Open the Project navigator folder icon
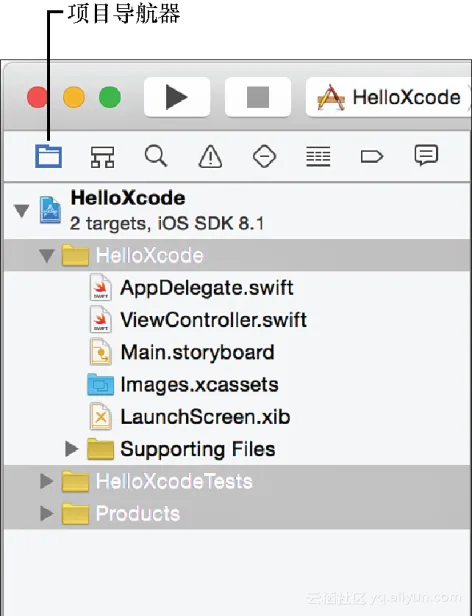Image resolution: width=472 pixels, height=616 pixels. (48, 156)
